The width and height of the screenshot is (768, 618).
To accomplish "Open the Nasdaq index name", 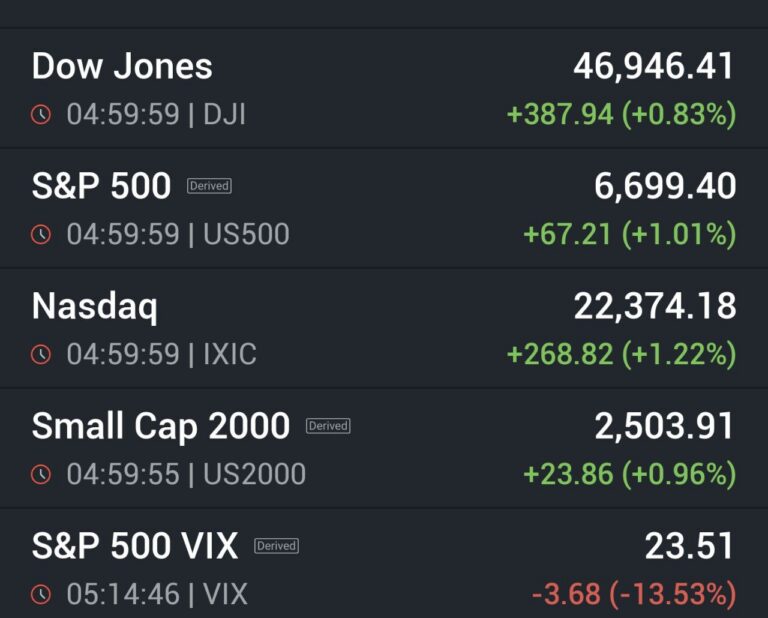I will (x=95, y=307).
